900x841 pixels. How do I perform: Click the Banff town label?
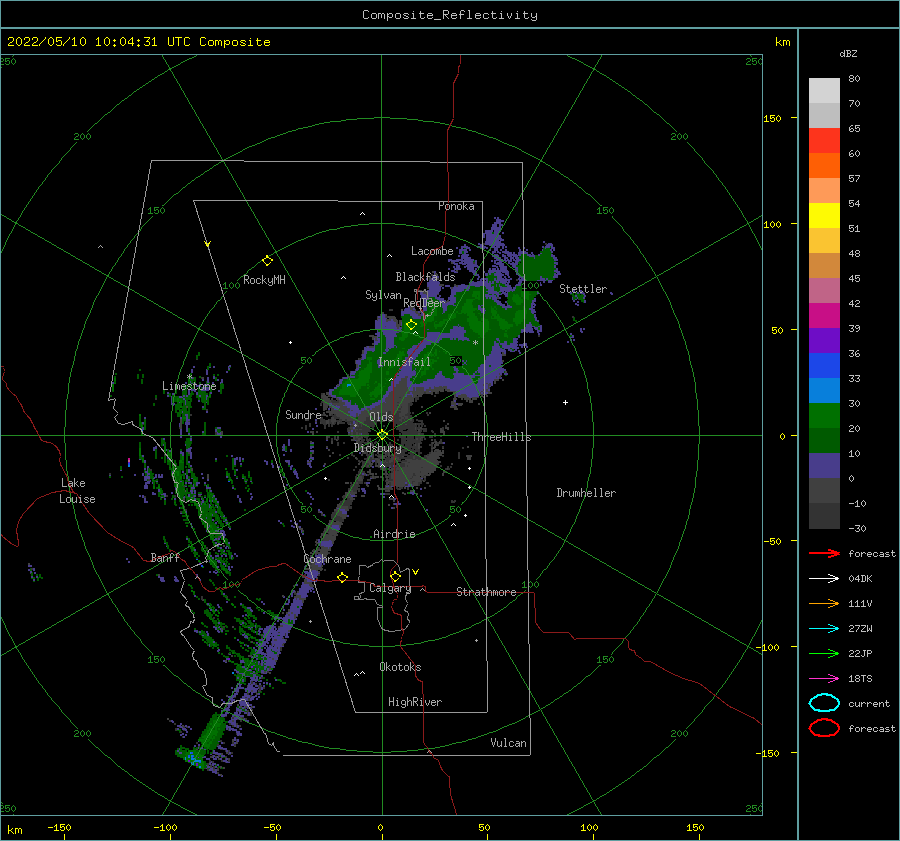coord(165,557)
